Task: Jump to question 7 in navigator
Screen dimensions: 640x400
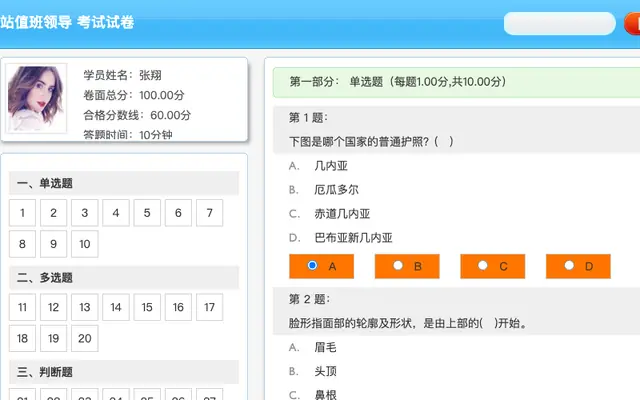Action: click(x=209, y=213)
